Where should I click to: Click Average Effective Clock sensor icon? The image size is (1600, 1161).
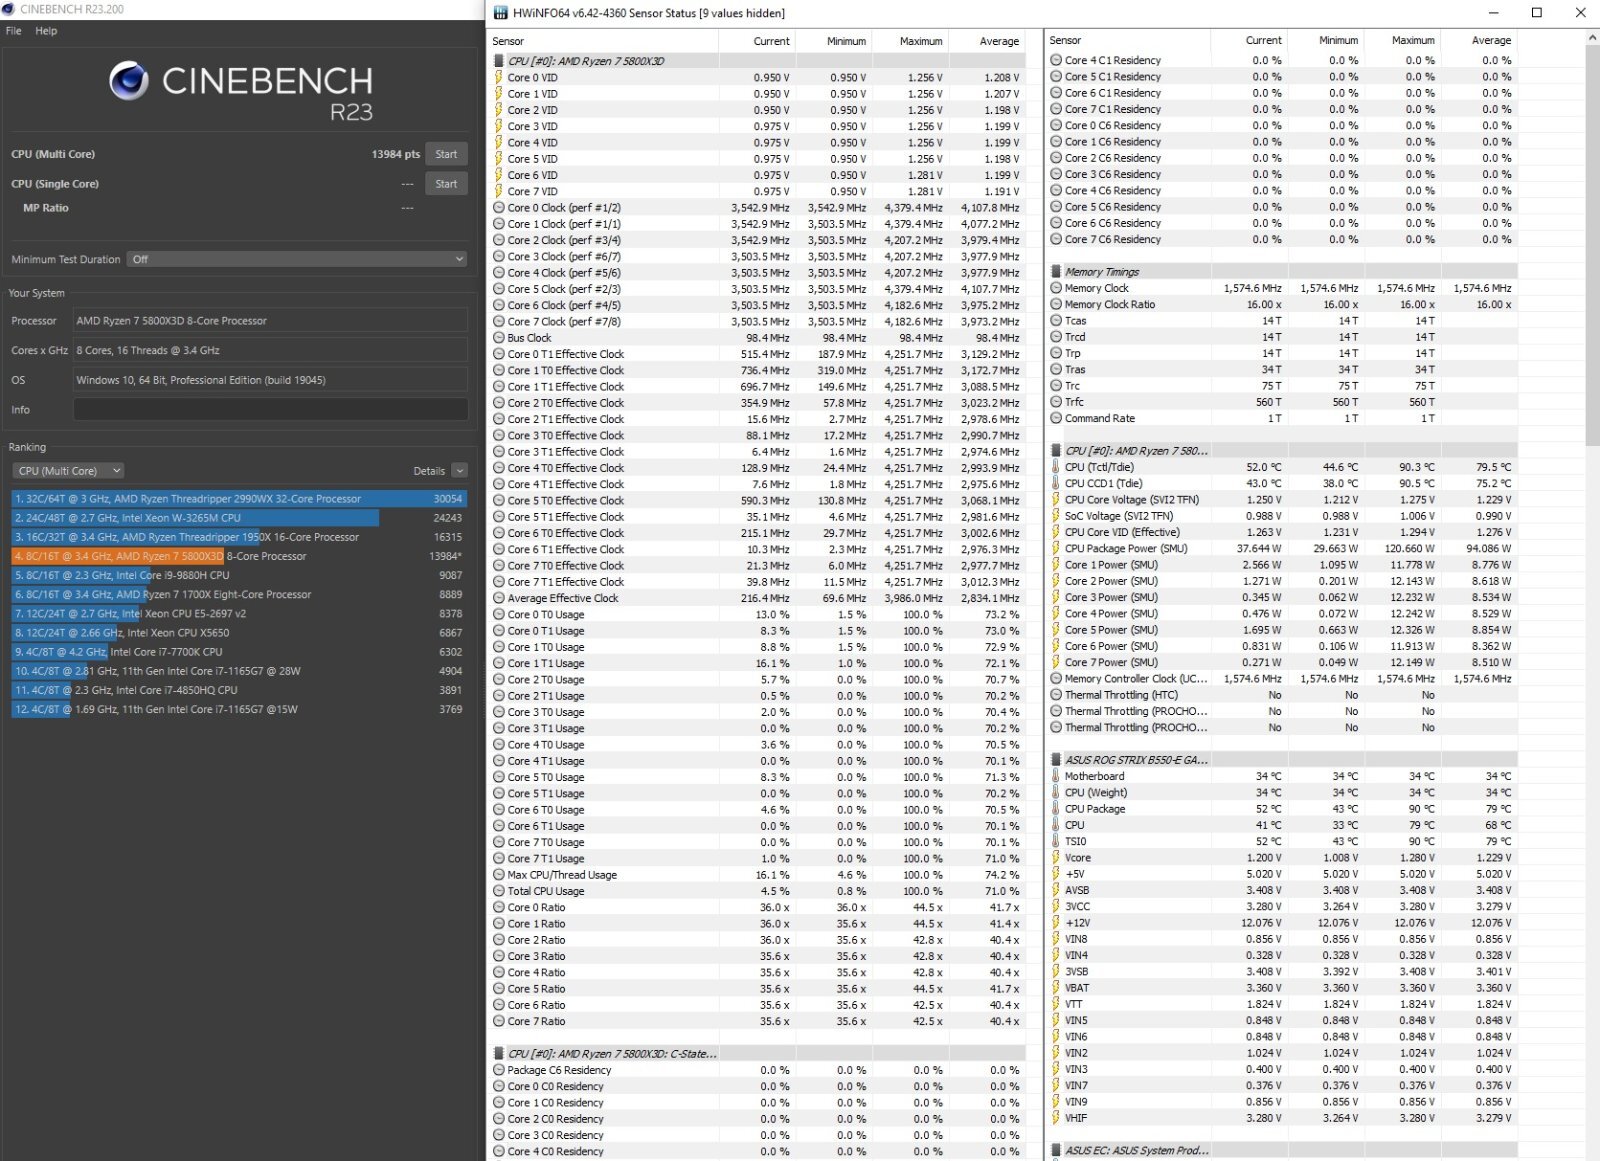point(499,598)
